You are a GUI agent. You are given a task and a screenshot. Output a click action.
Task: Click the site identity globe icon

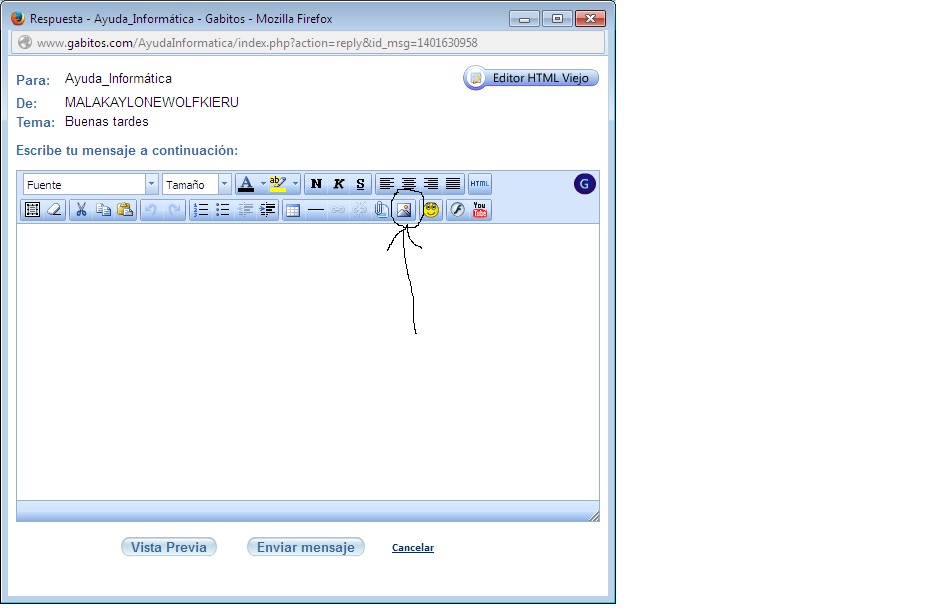[x=25, y=43]
